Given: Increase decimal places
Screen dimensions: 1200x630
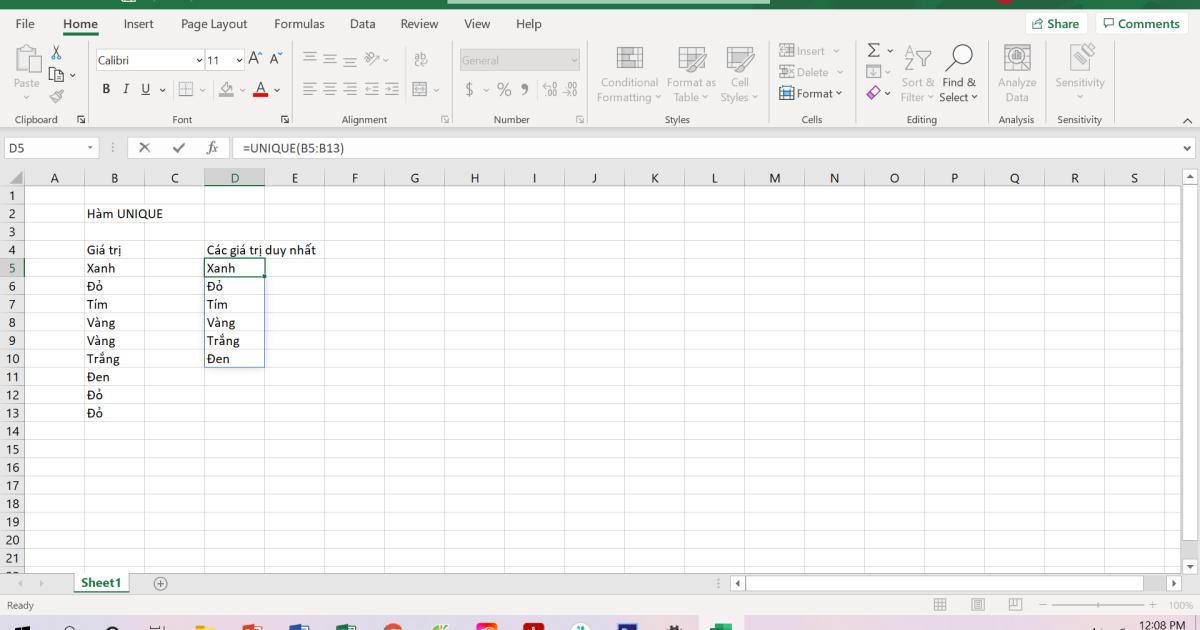Looking at the screenshot, I should point(549,90).
